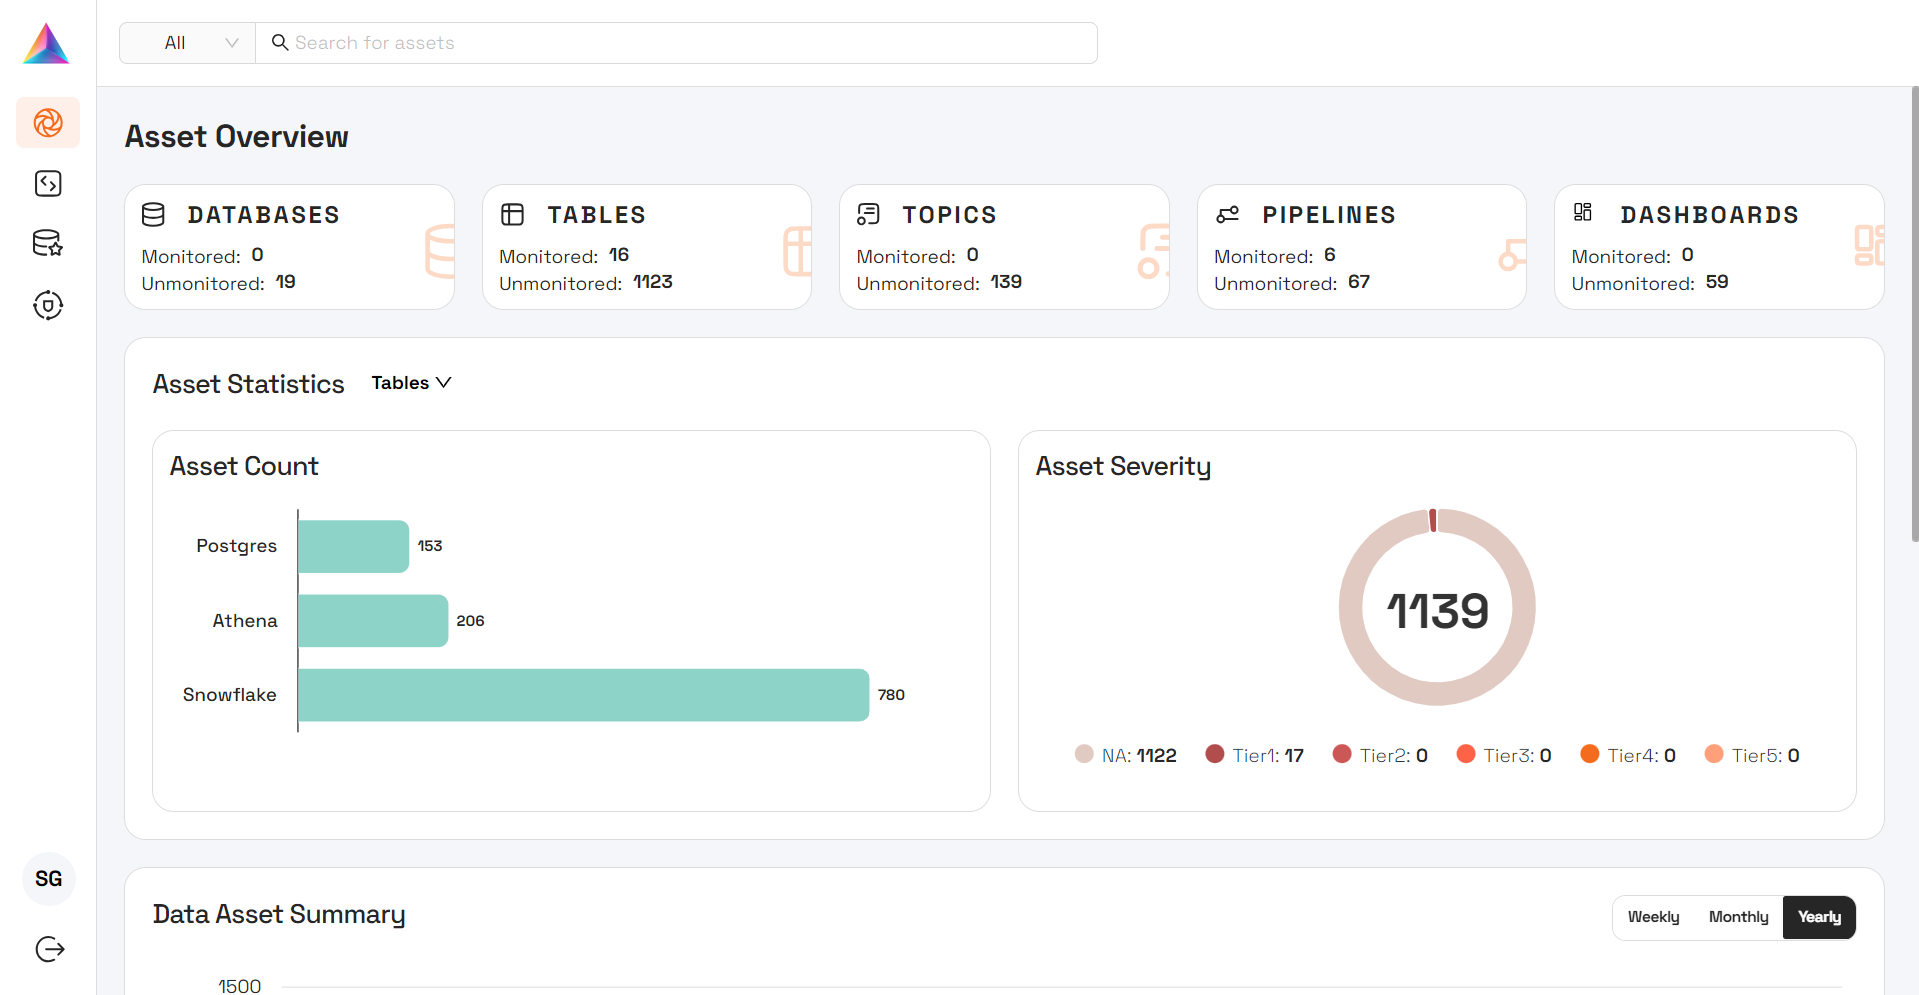Select the Weekly option in Data Asset Summary

(1653, 917)
